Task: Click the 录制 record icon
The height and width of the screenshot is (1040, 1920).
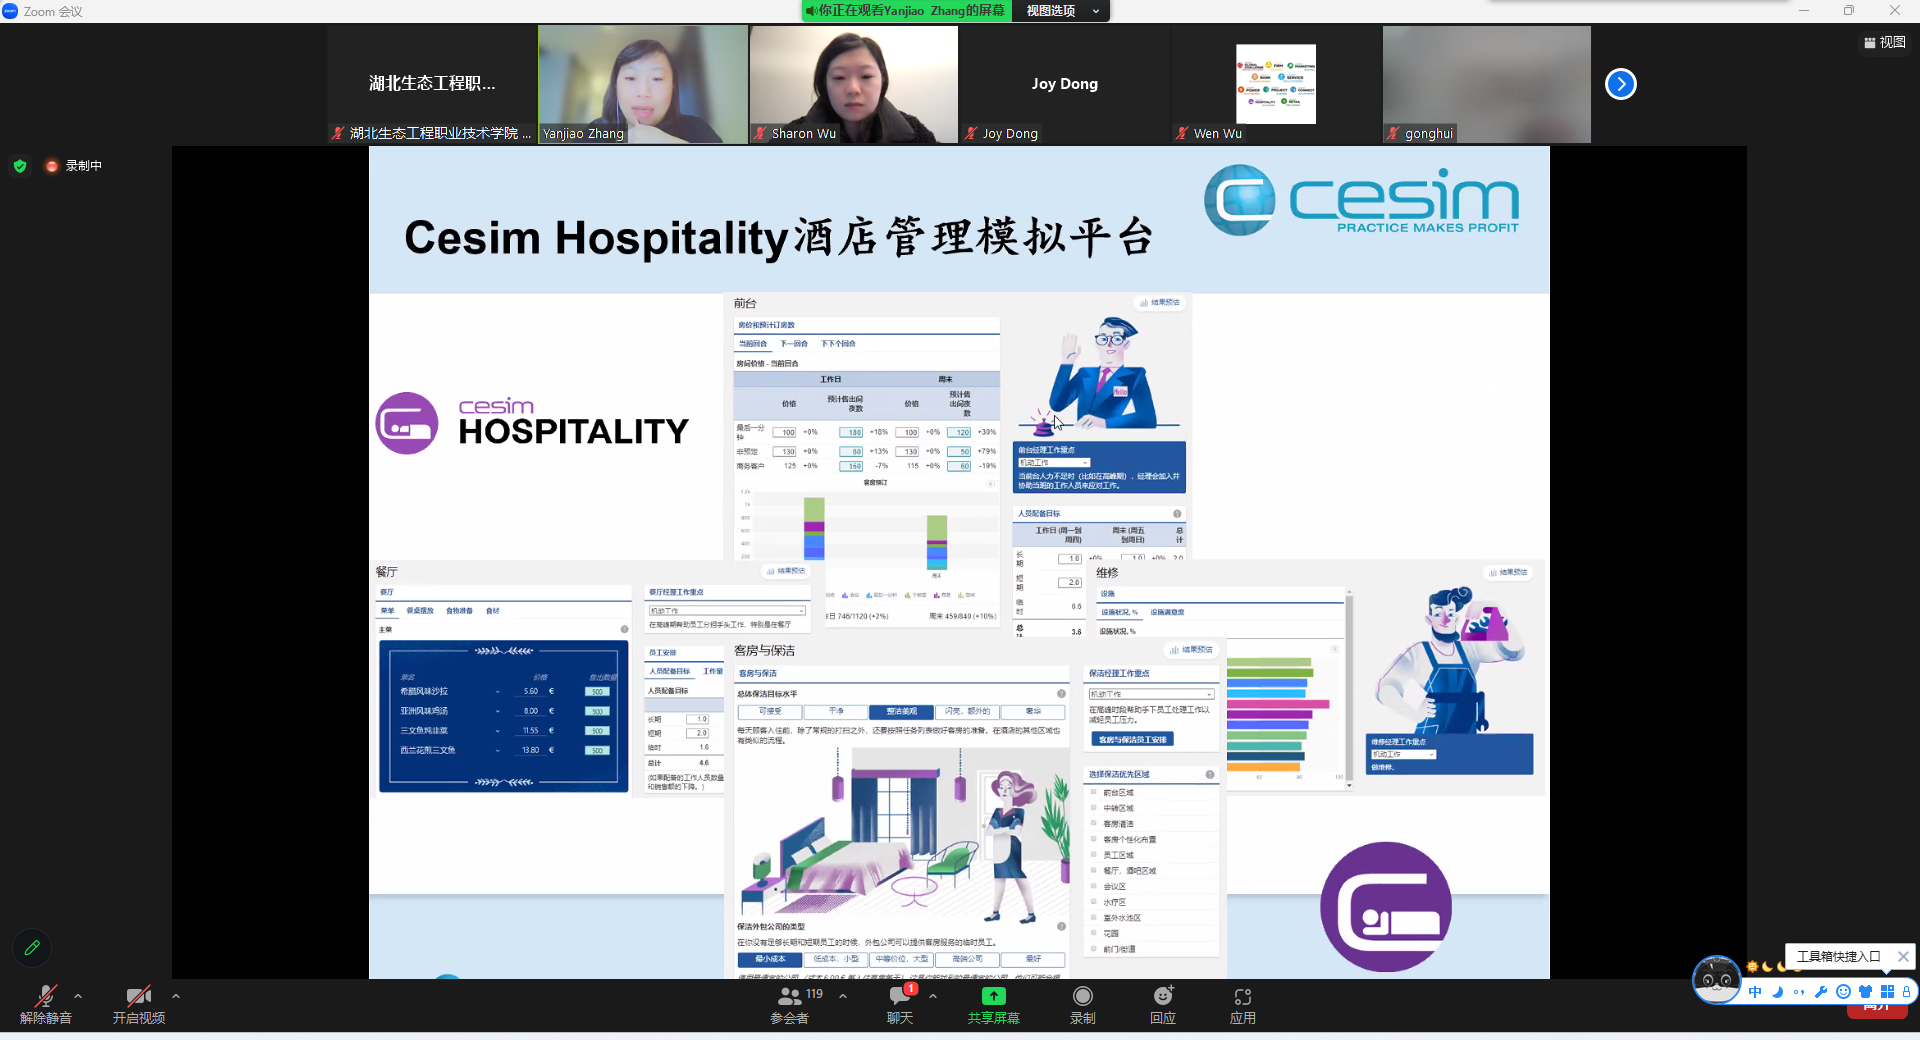Action: pos(1083,996)
